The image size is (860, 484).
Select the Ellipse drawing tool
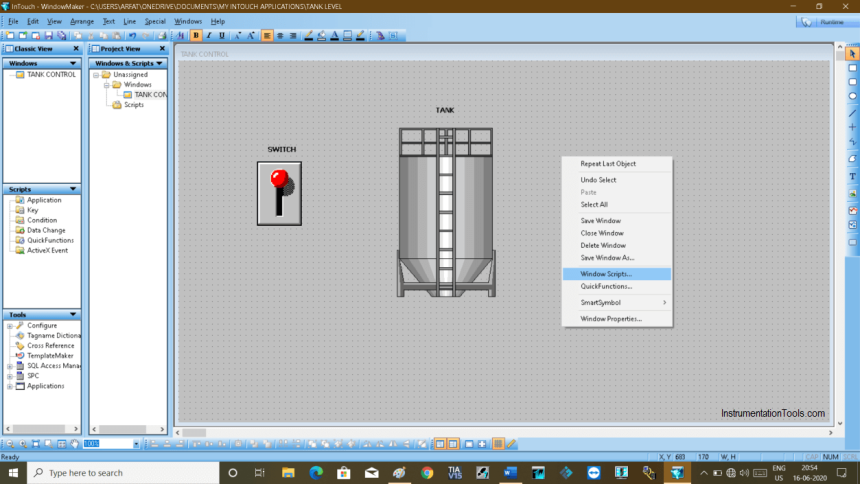[852, 96]
